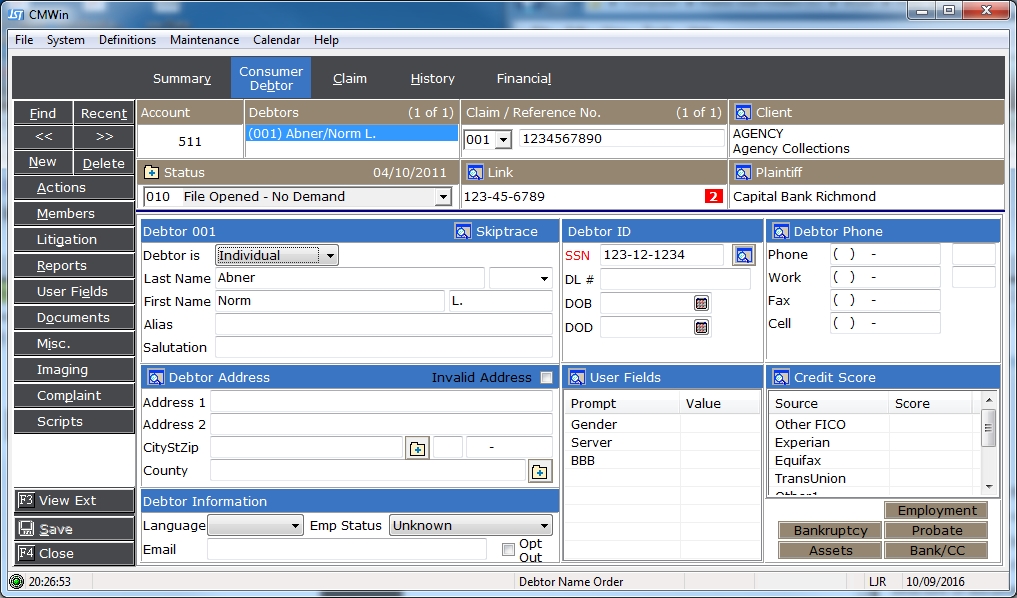Click the Skiptrace search icon
Screen dimensions: 1017x598
(x=463, y=232)
